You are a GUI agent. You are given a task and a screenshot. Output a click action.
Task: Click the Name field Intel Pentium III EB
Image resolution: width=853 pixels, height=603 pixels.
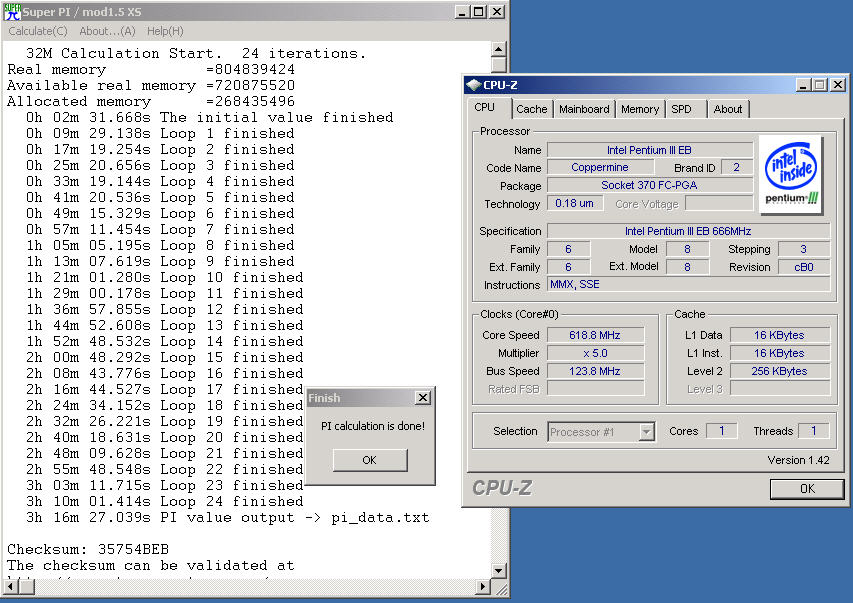(650, 150)
